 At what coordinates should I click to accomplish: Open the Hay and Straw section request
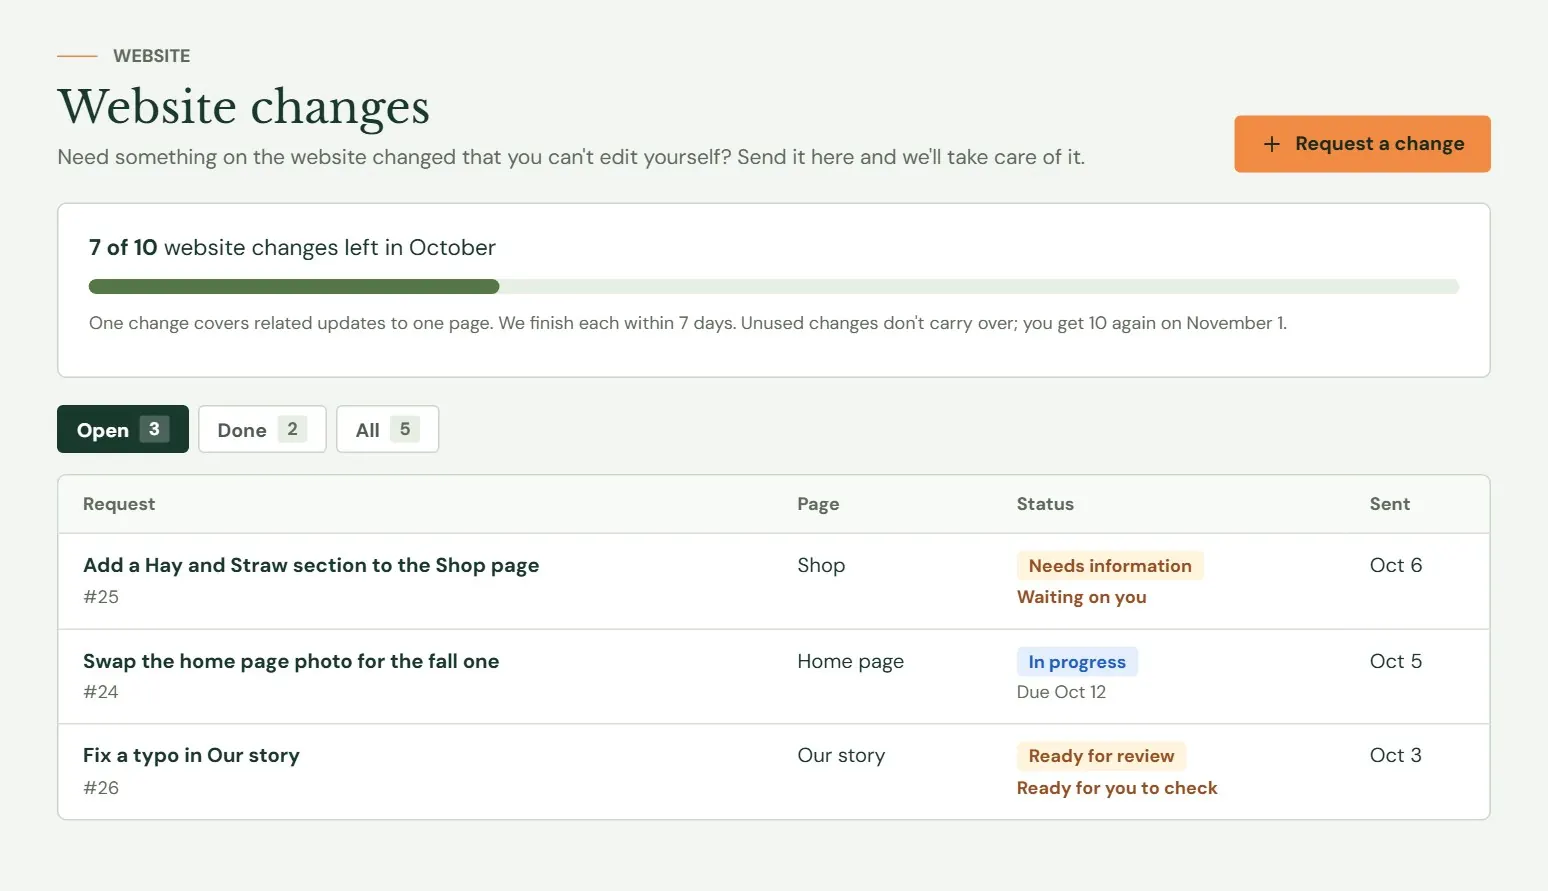point(311,565)
